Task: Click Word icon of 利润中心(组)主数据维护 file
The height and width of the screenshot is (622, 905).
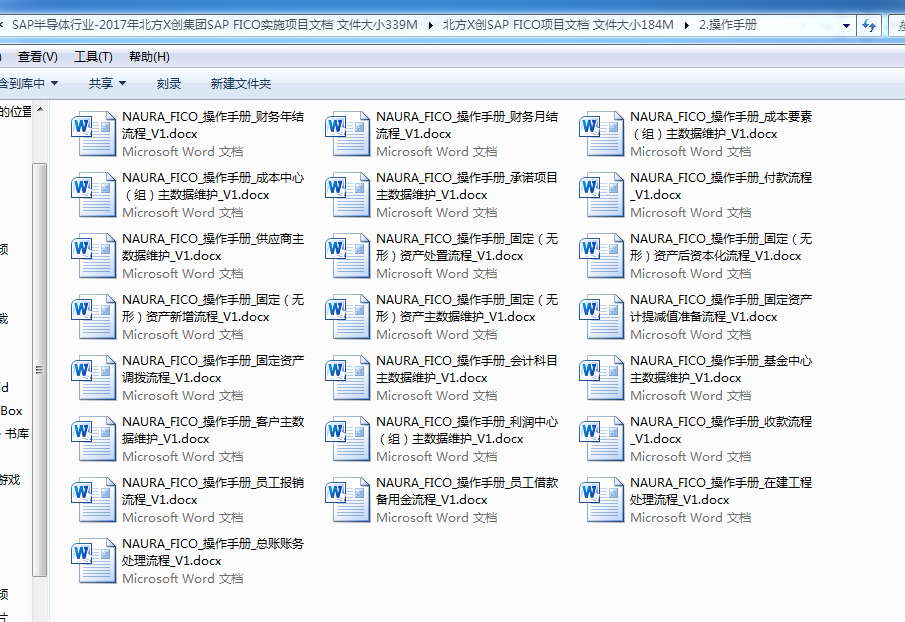Action: tap(347, 439)
